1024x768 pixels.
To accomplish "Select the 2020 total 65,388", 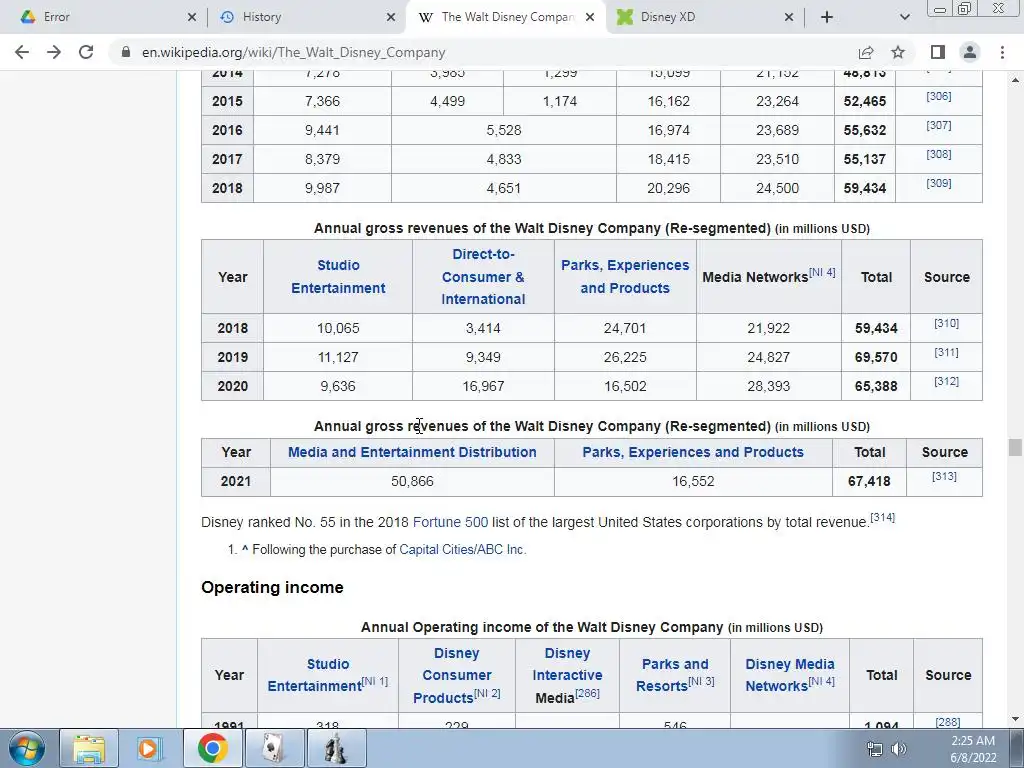I will click(x=876, y=386).
